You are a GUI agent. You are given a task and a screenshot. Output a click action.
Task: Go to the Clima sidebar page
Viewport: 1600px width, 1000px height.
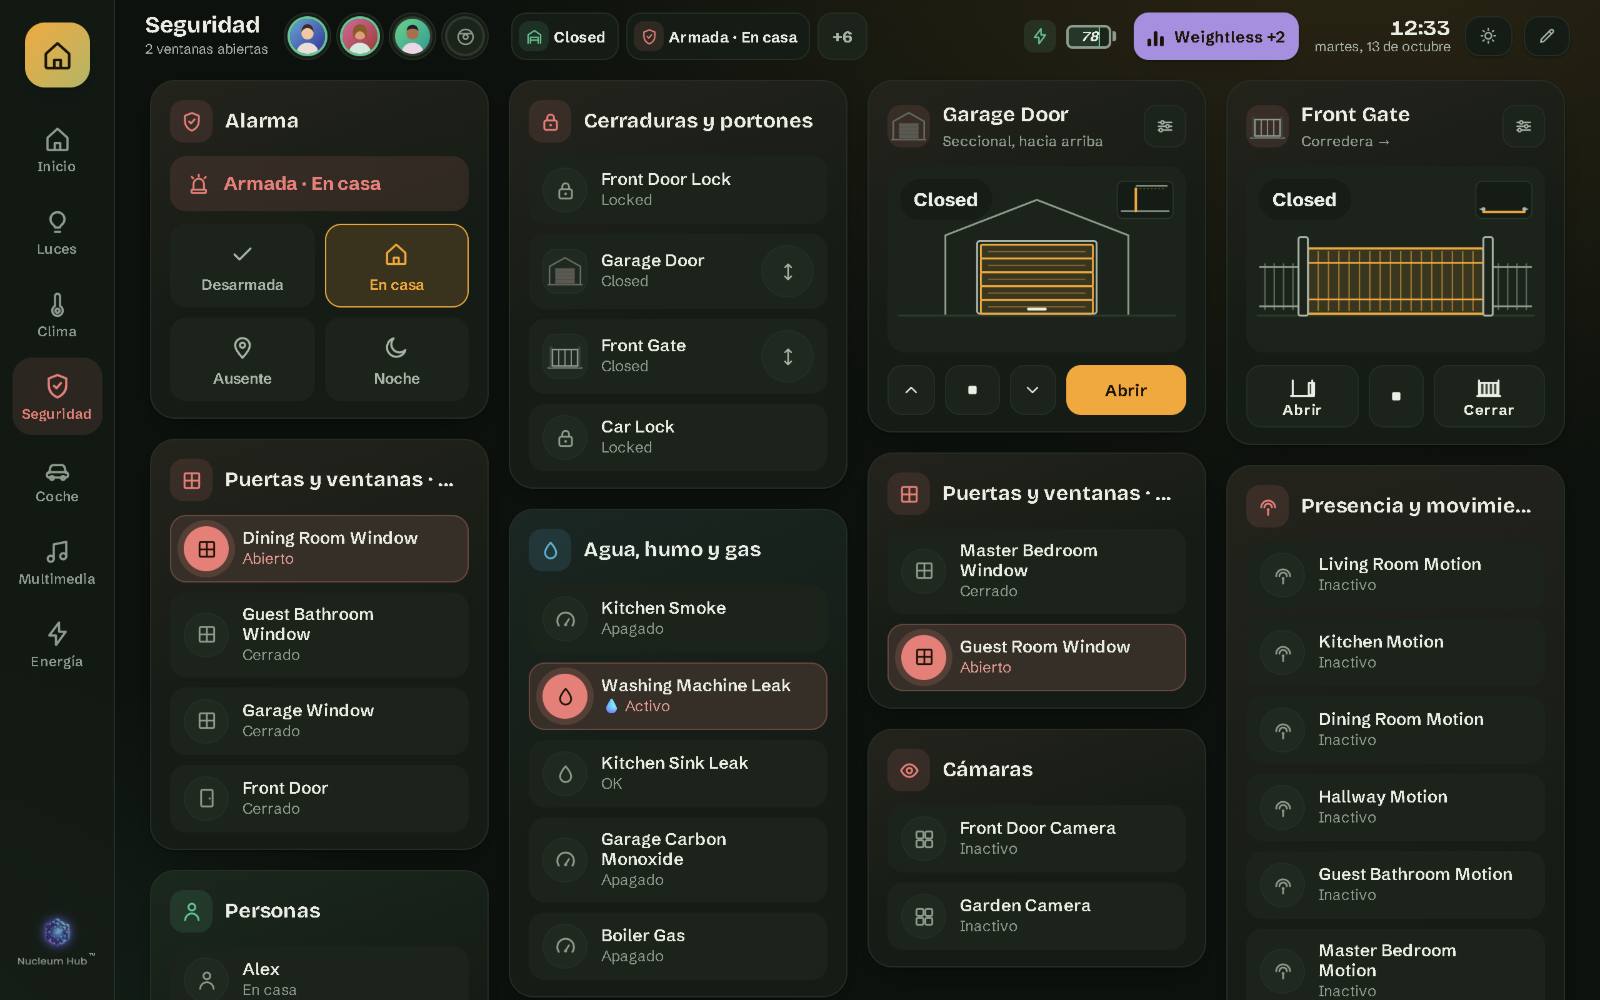[57, 315]
